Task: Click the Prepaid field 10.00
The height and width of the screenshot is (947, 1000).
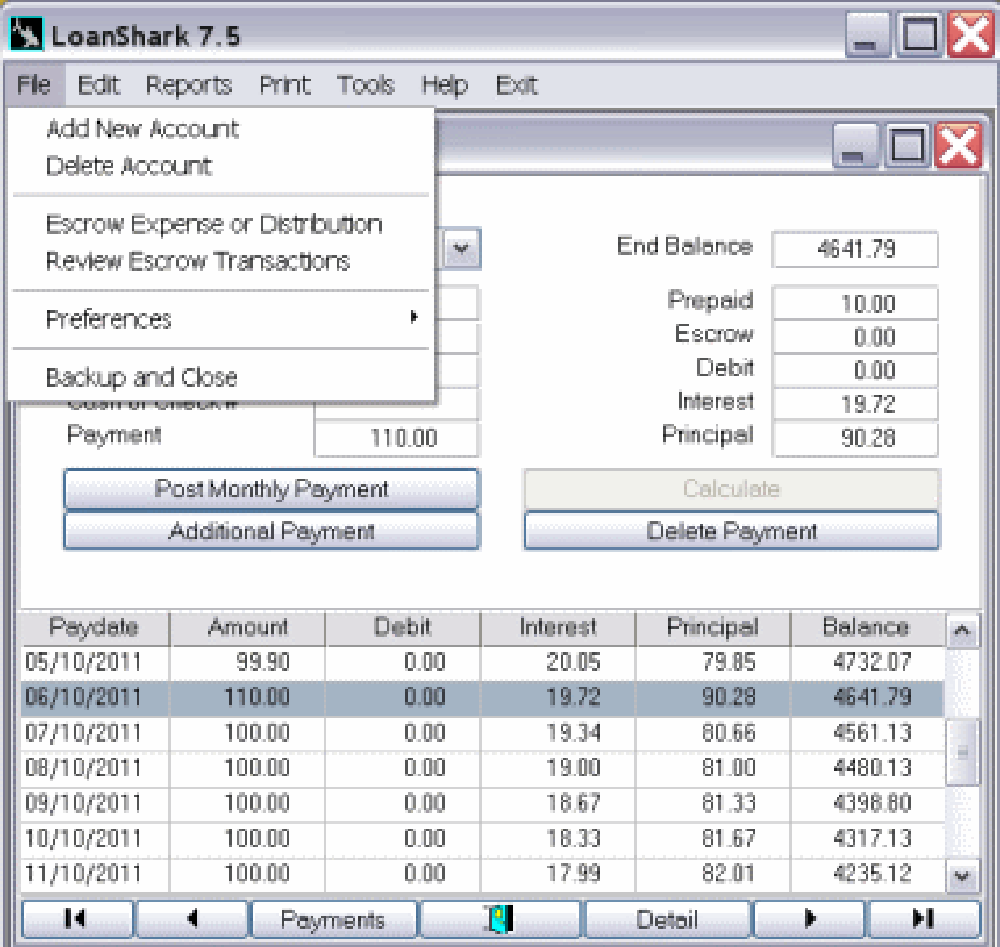Action: pos(855,303)
